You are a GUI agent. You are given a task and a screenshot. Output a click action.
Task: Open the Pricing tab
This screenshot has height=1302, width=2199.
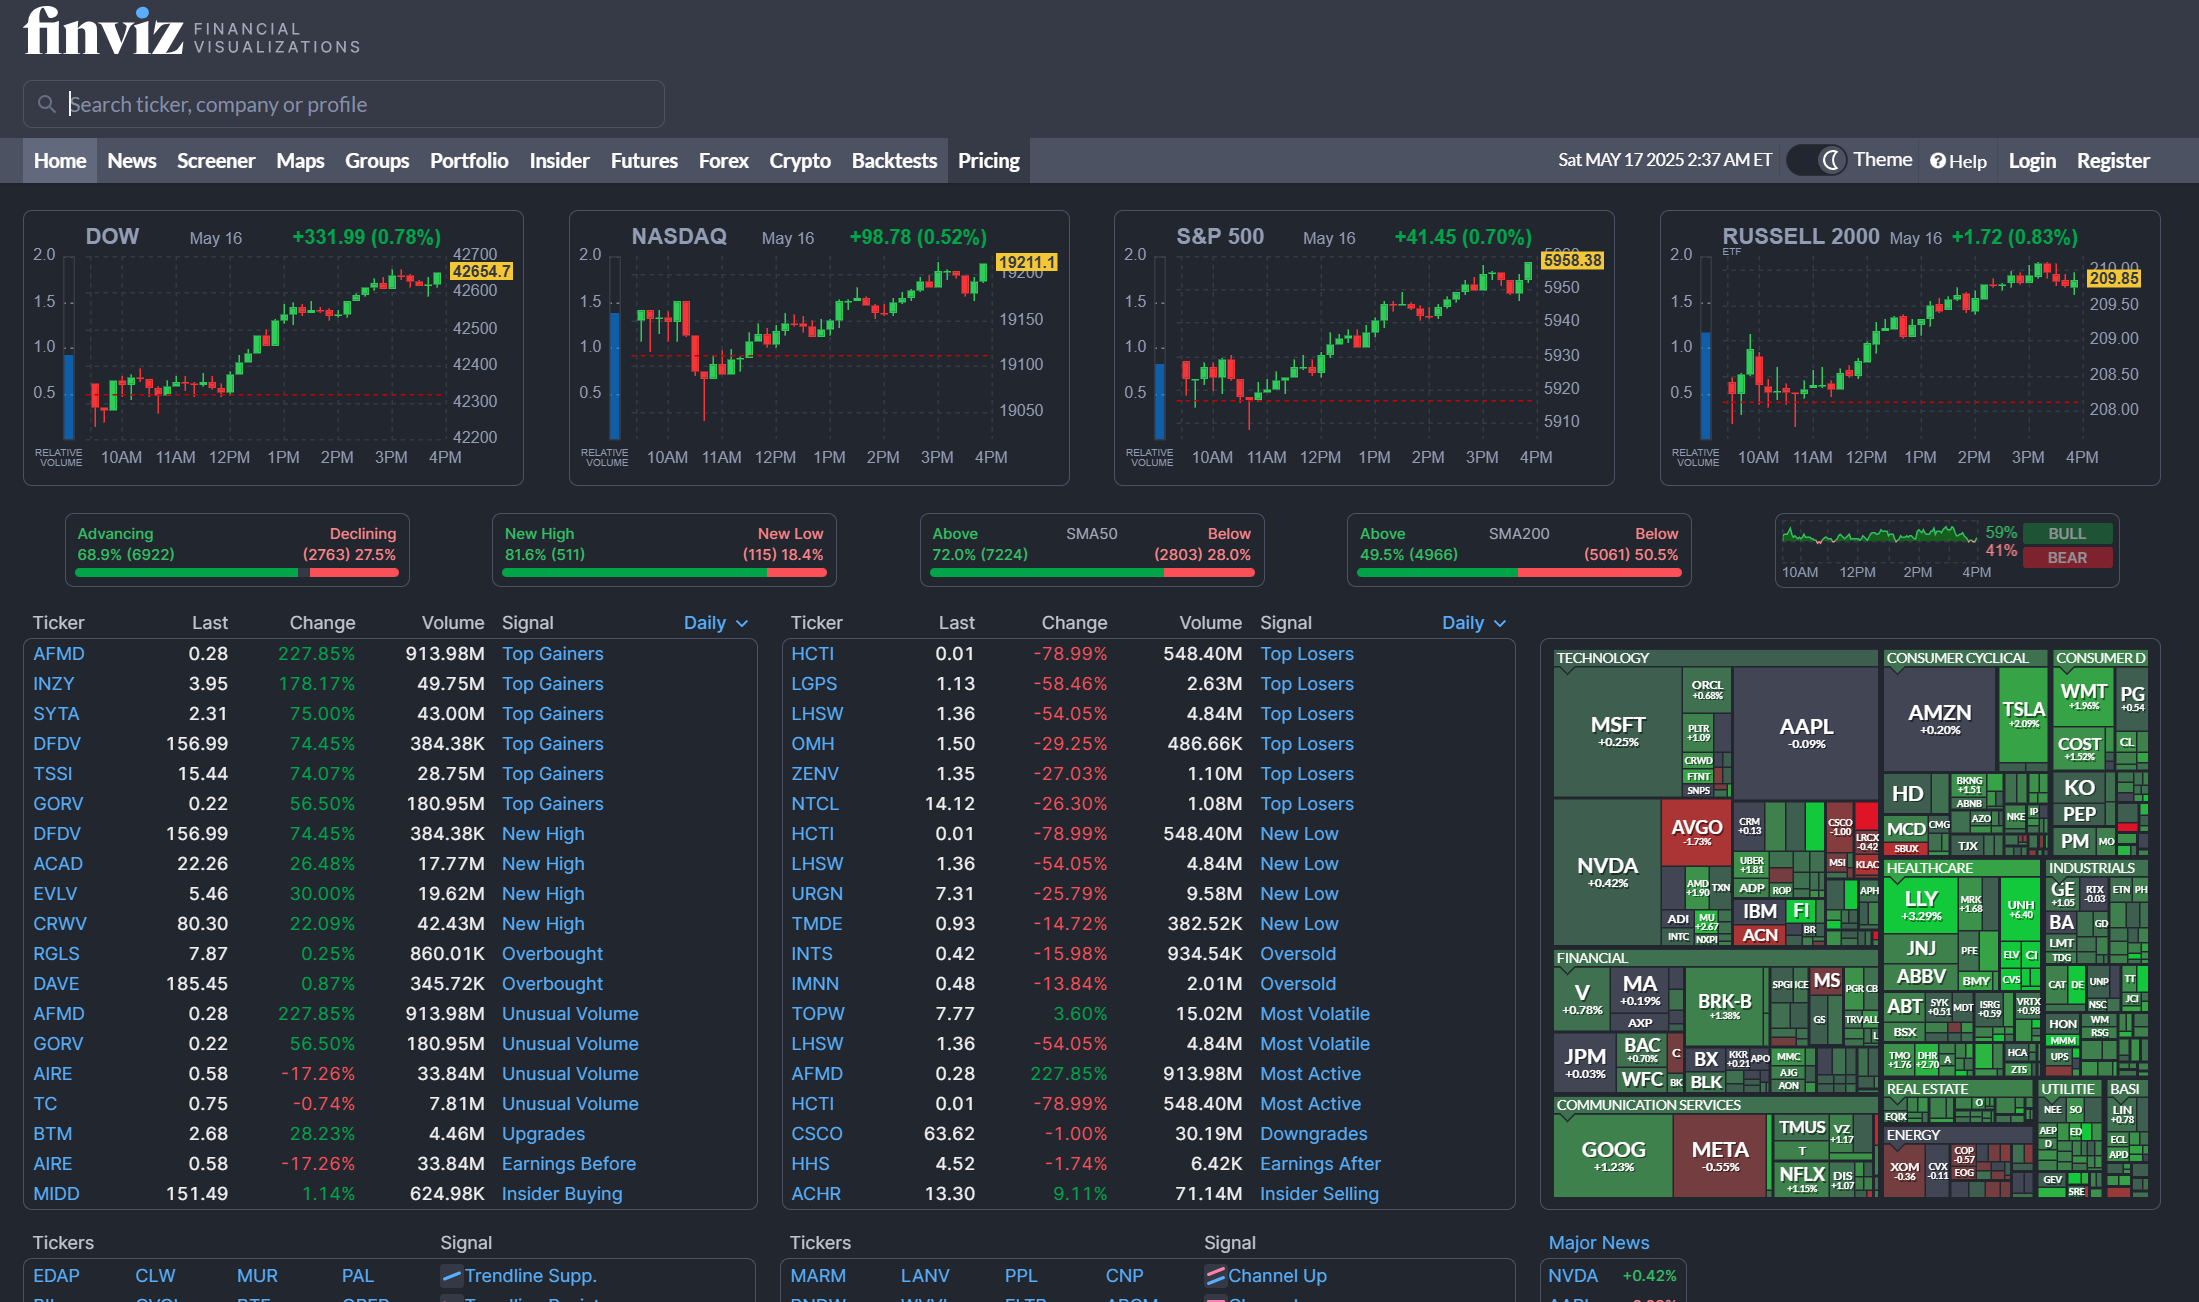989,161
